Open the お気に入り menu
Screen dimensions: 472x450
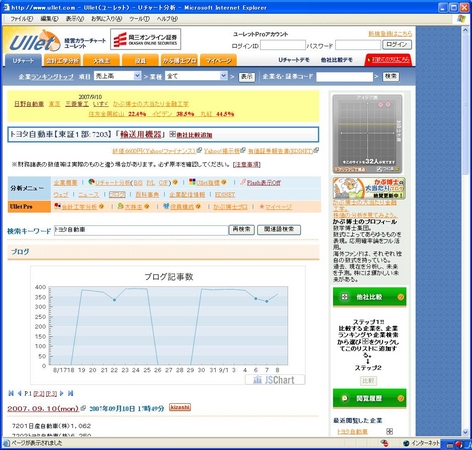[107, 19]
